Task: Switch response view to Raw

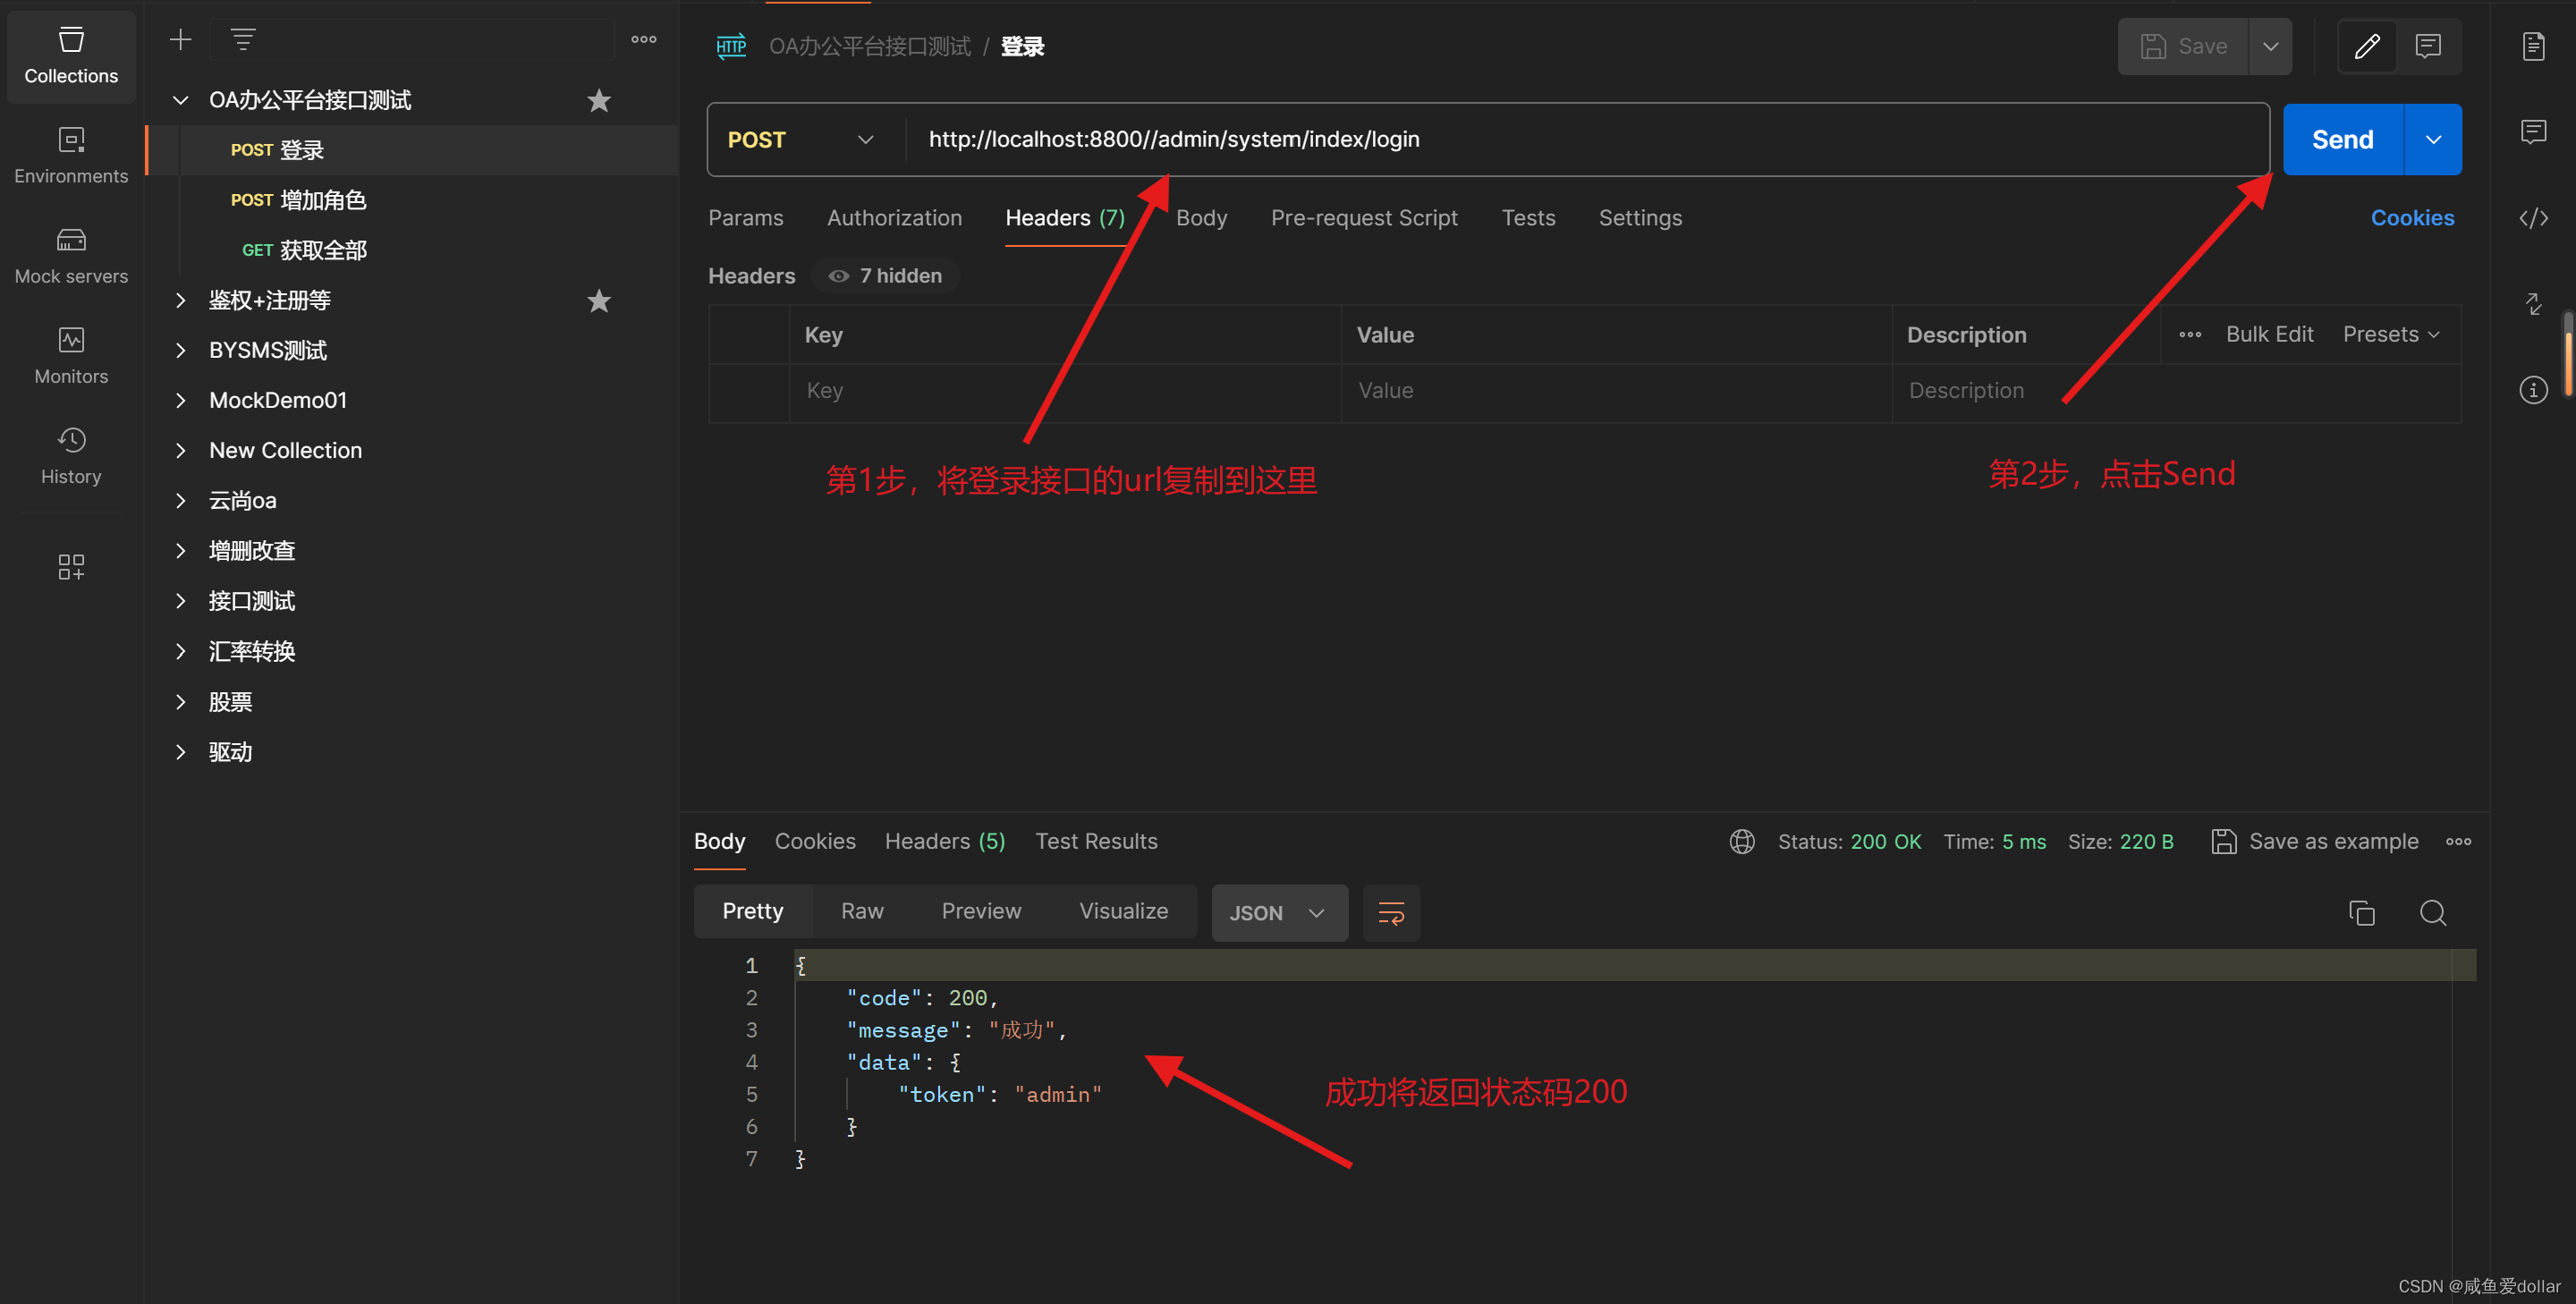Action: 862,911
